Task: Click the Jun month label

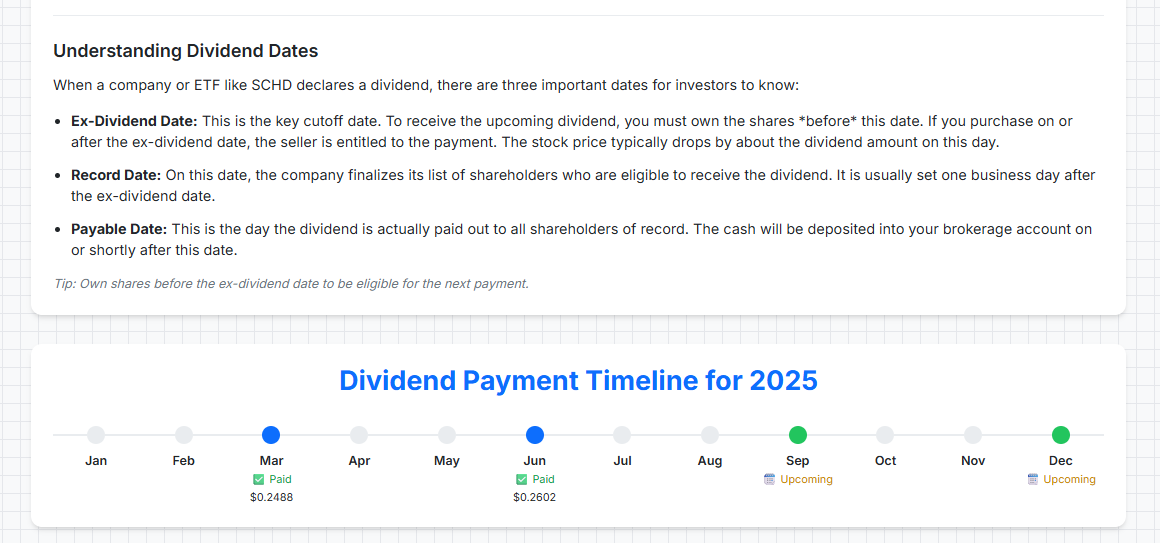Action: (535, 461)
